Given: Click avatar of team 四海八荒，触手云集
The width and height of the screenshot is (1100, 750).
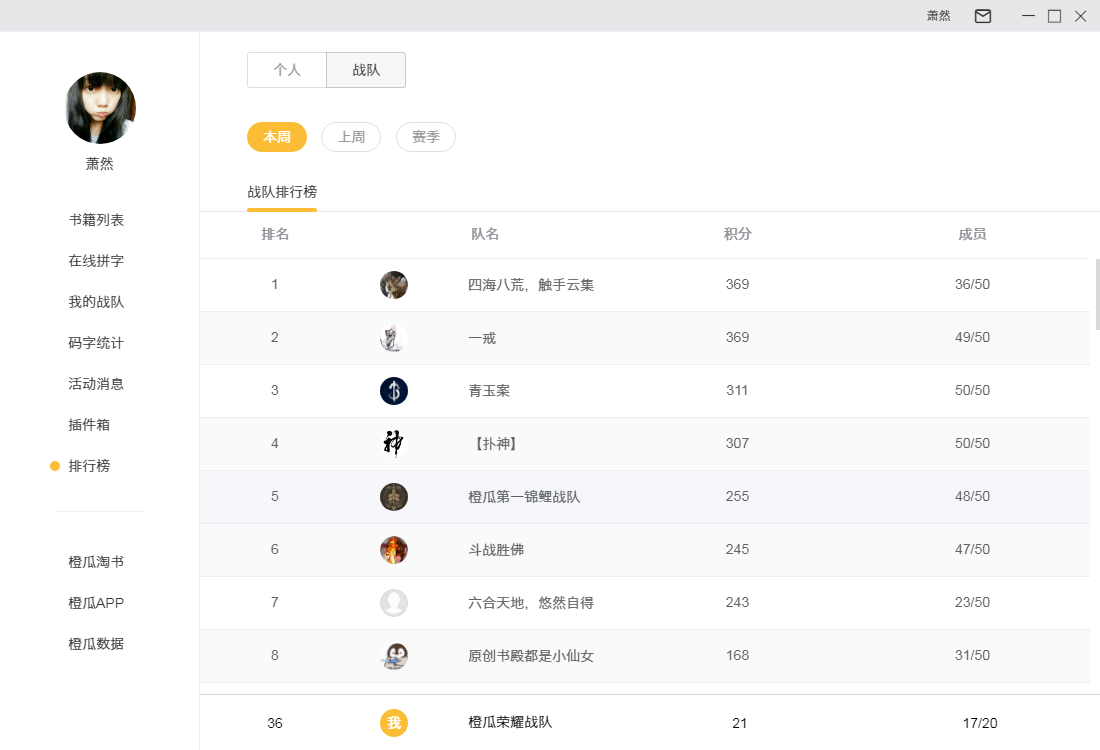Looking at the screenshot, I should click(394, 285).
